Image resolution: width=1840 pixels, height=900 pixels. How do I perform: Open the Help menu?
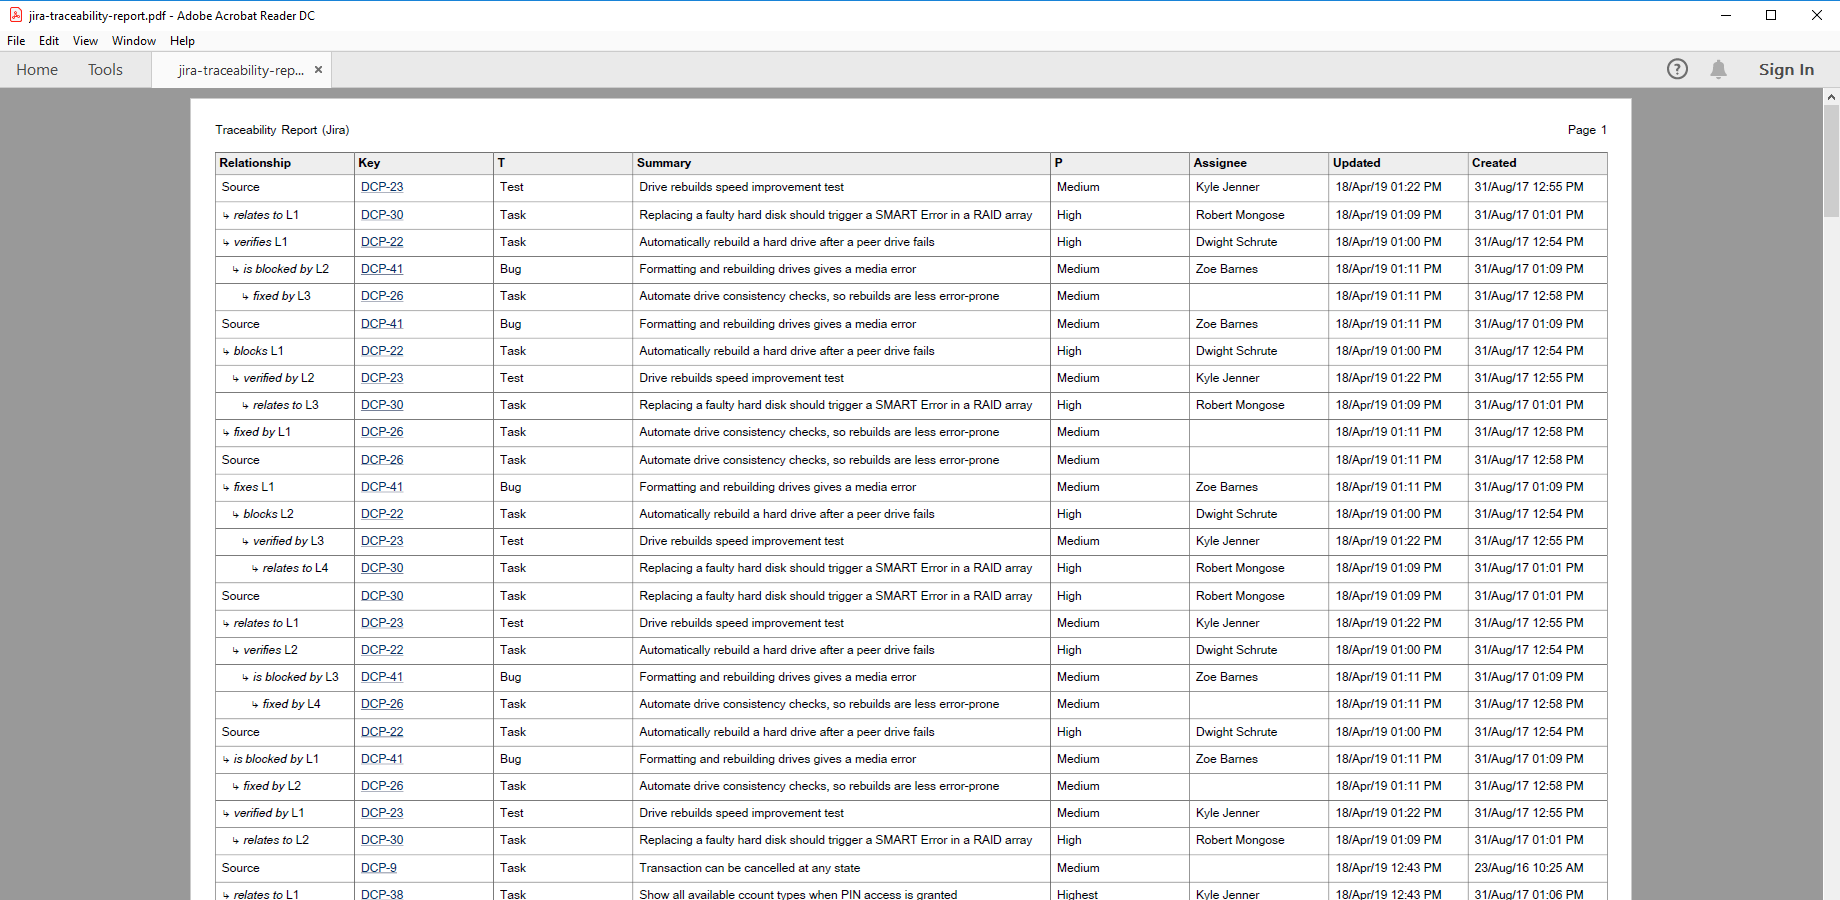pyautogui.click(x=182, y=41)
